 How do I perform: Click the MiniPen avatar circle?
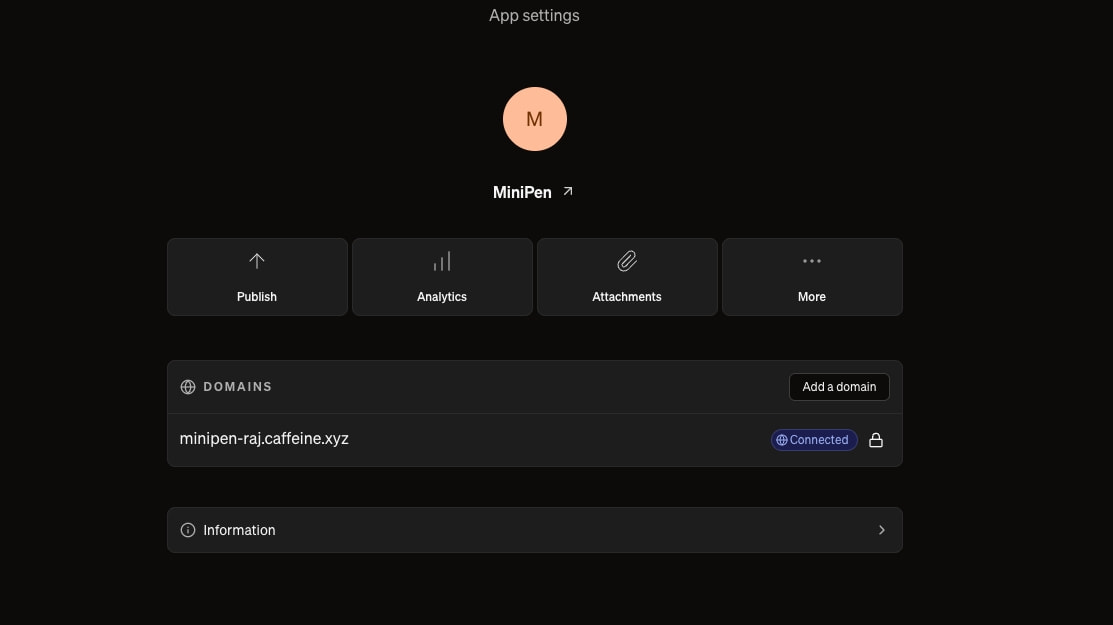(534, 119)
